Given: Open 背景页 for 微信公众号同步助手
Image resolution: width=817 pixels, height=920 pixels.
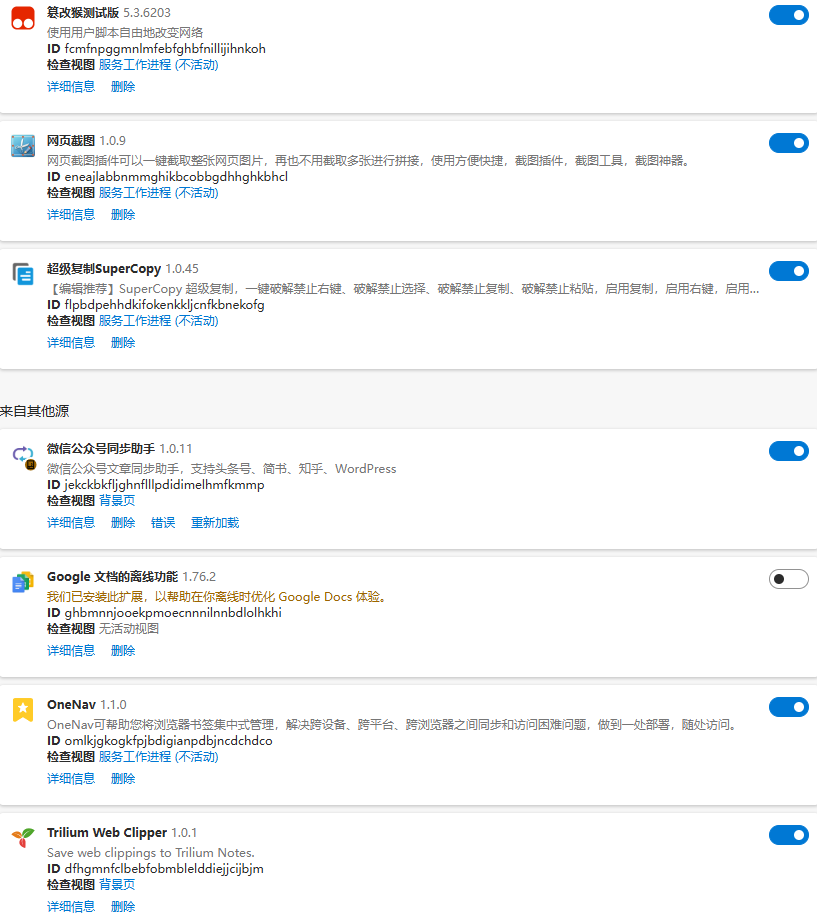Looking at the screenshot, I should (117, 500).
